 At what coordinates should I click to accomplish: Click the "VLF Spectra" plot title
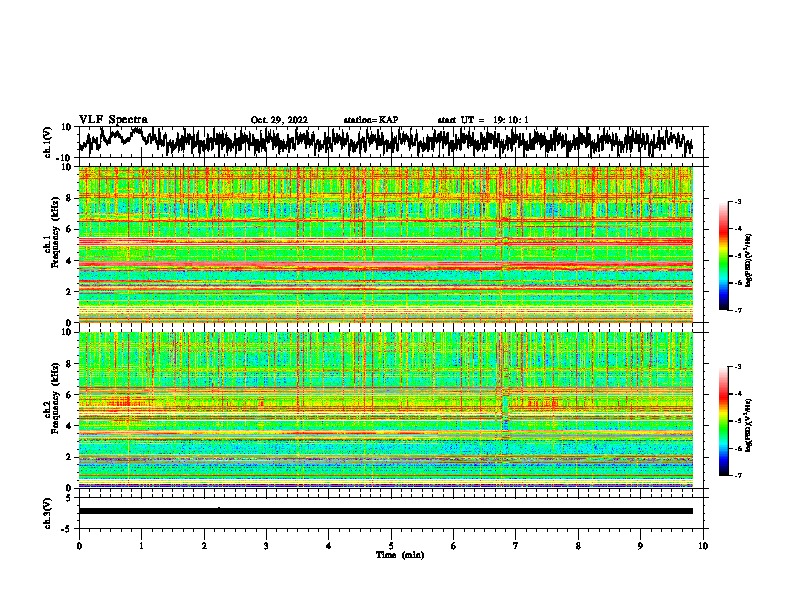point(113,120)
